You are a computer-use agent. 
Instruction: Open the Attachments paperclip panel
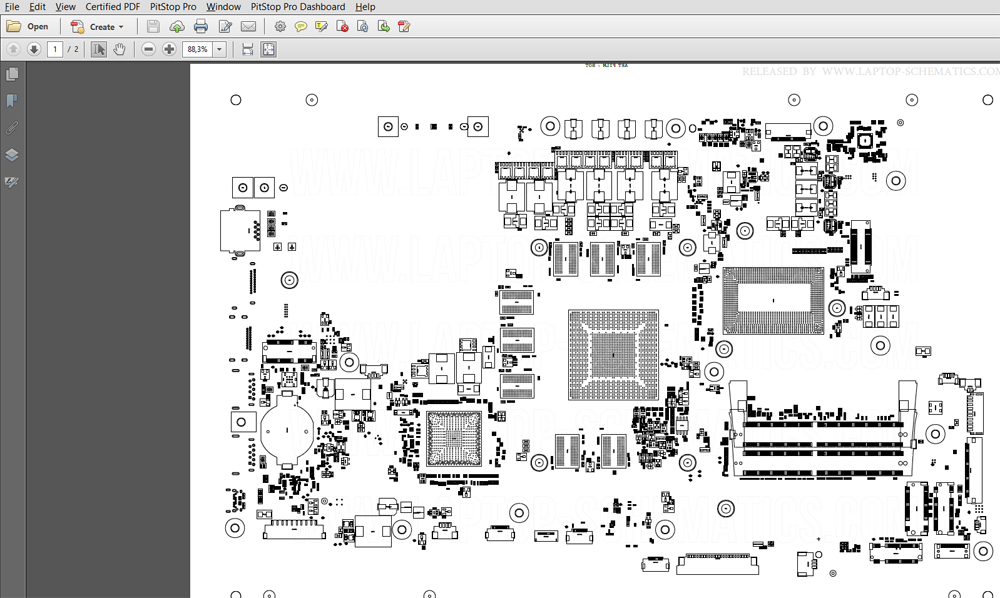(11, 128)
